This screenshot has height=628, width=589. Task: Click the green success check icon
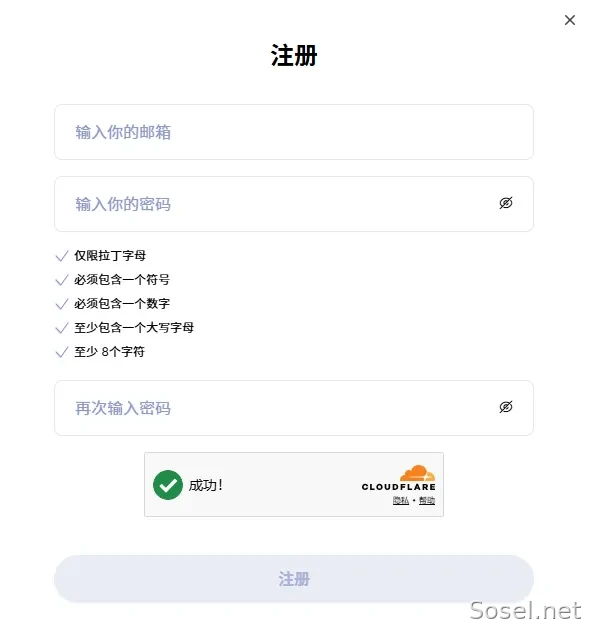168,485
